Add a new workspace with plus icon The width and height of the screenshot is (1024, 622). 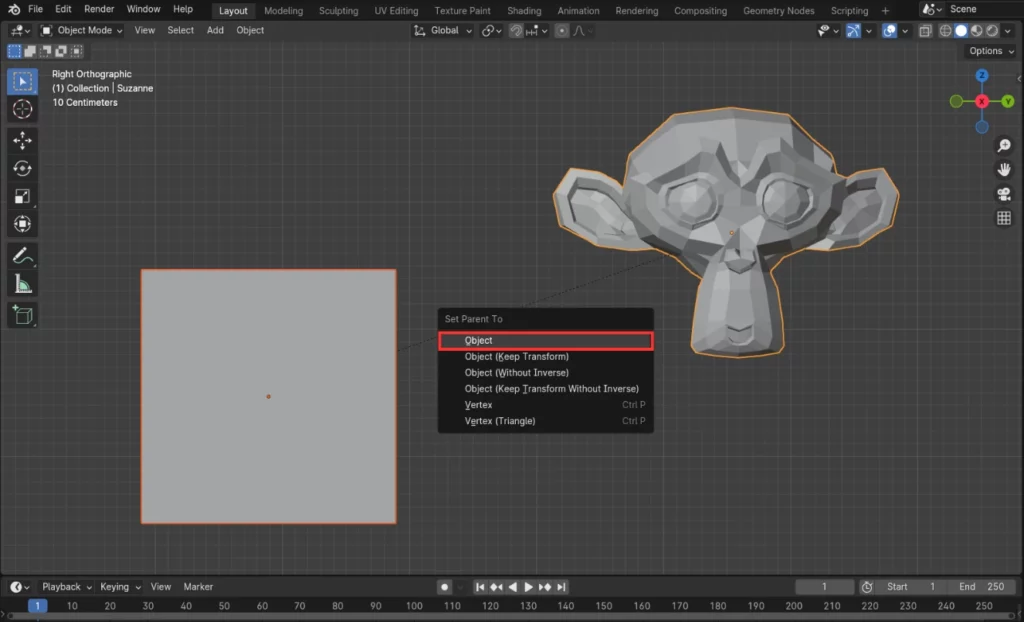[x=886, y=11]
